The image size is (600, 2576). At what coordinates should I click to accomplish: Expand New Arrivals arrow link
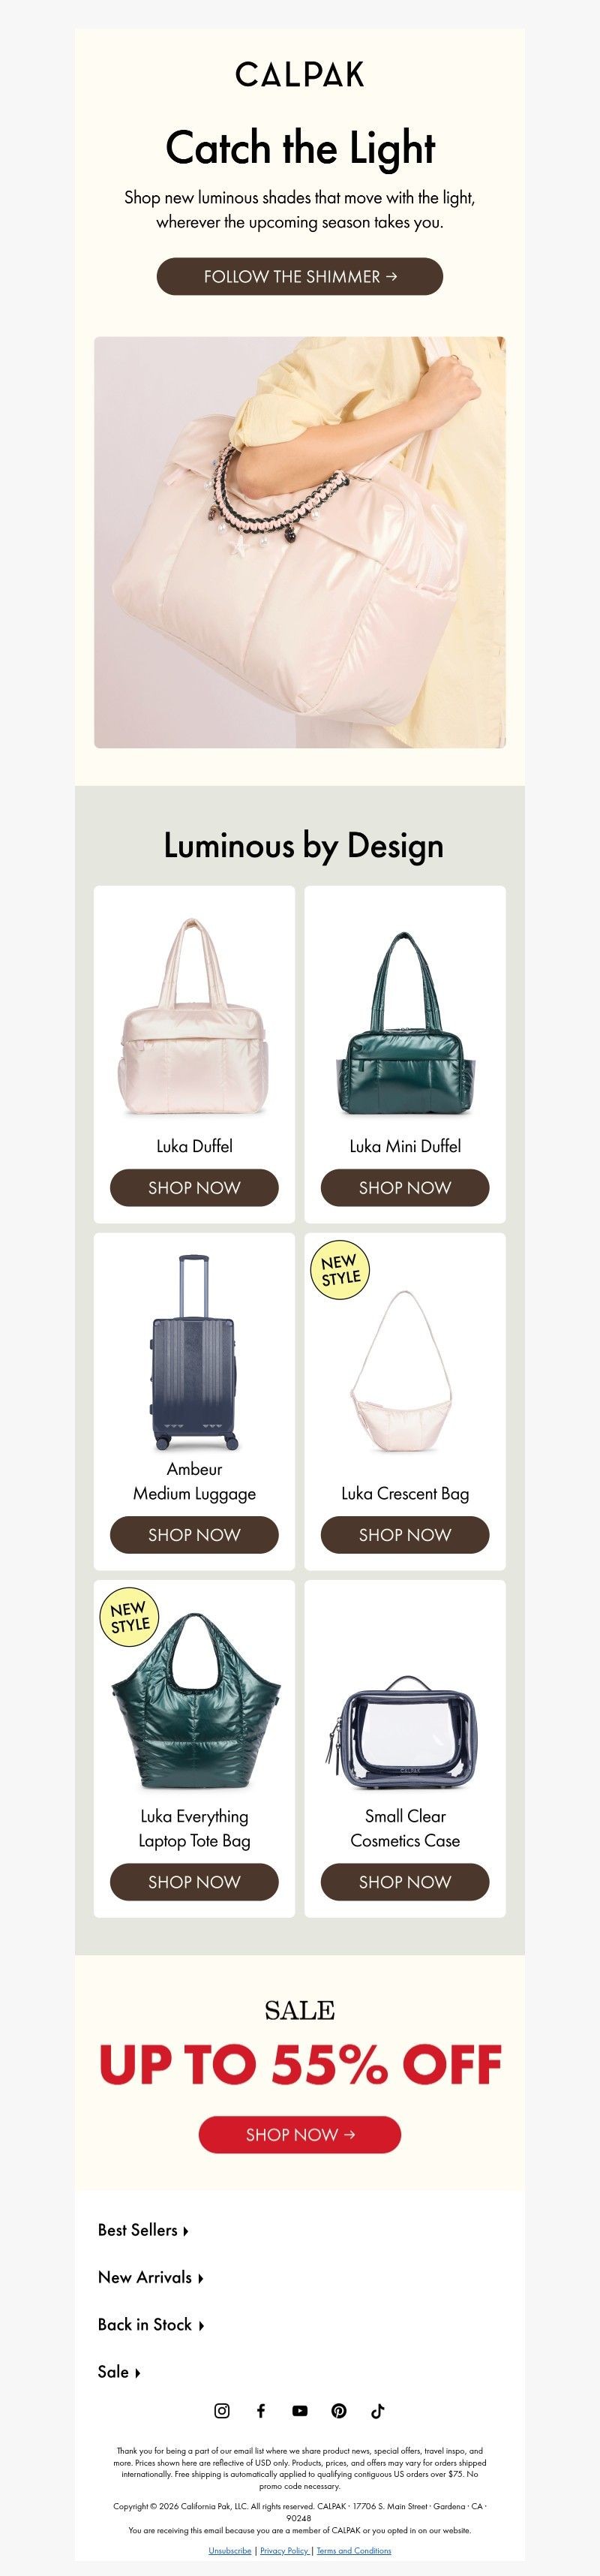click(151, 2276)
